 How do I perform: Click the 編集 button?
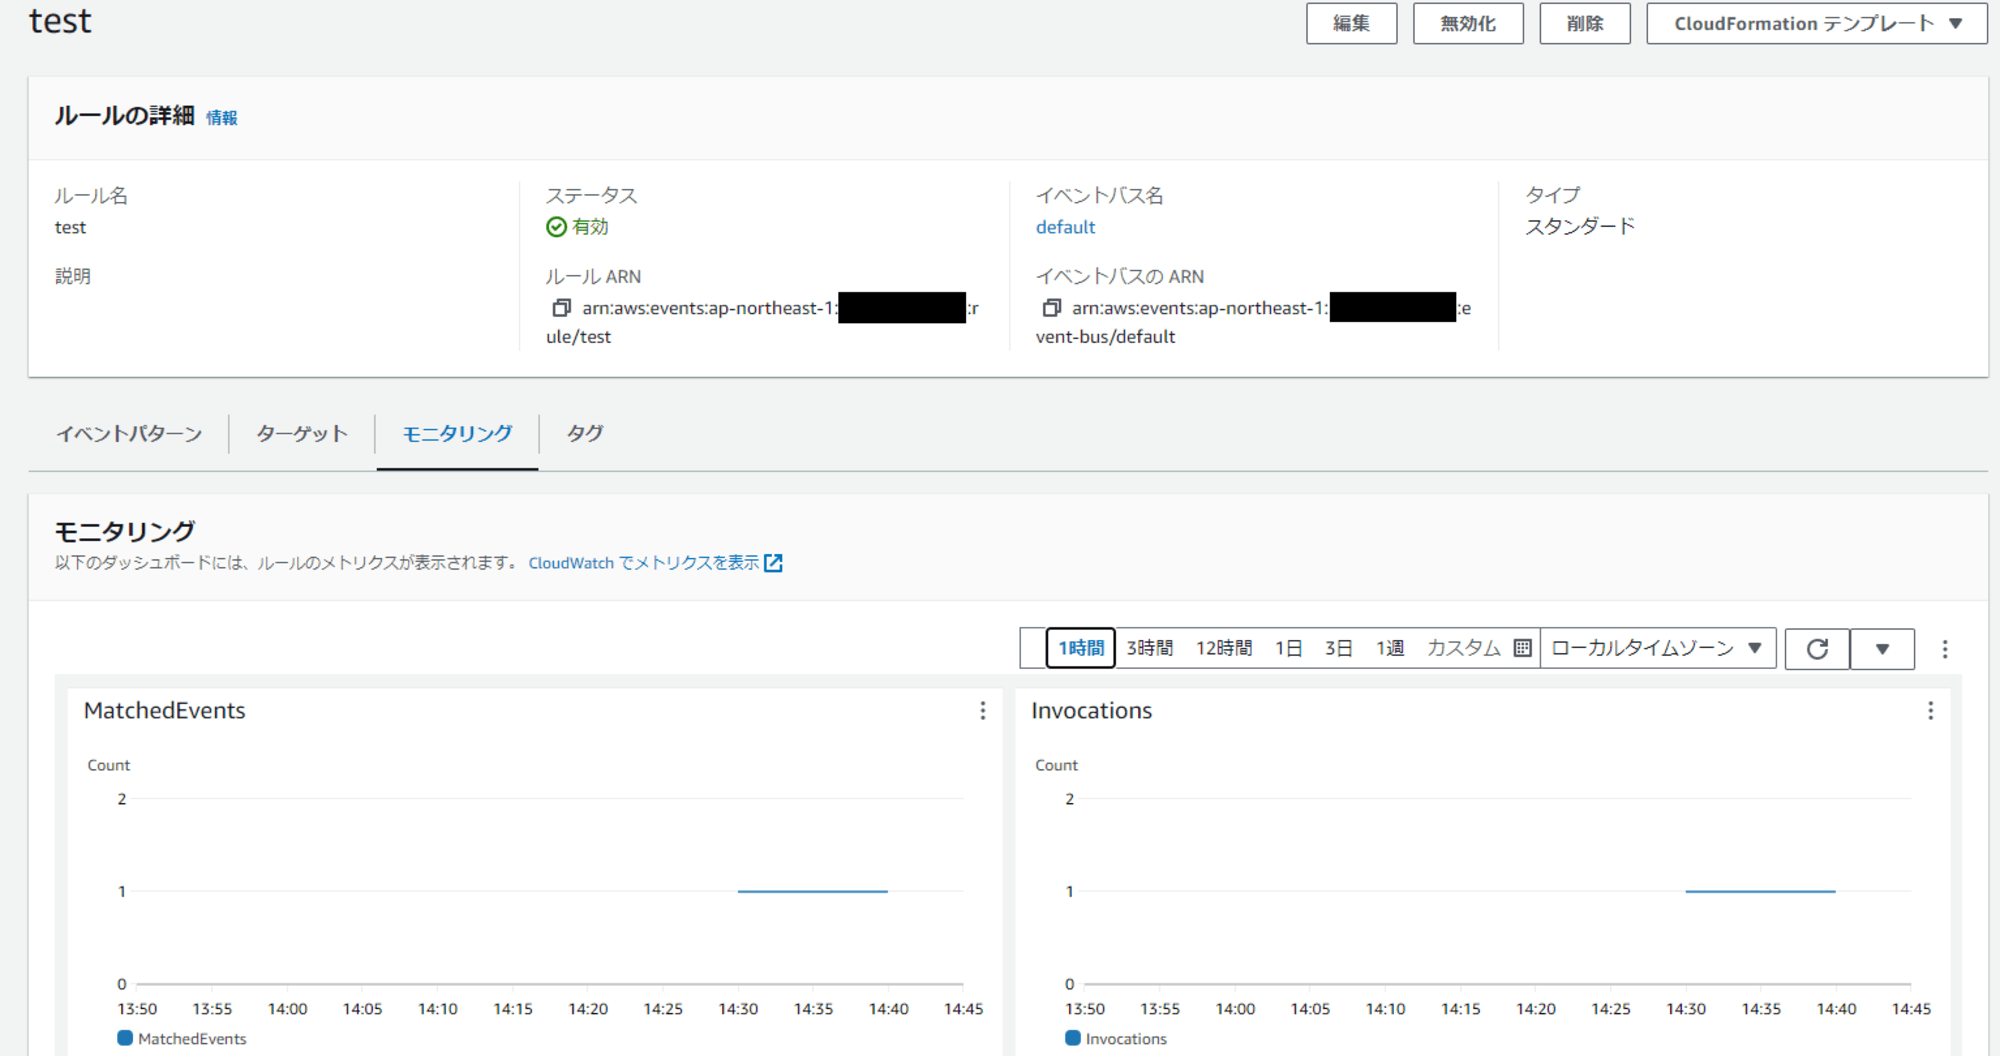(x=1351, y=24)
